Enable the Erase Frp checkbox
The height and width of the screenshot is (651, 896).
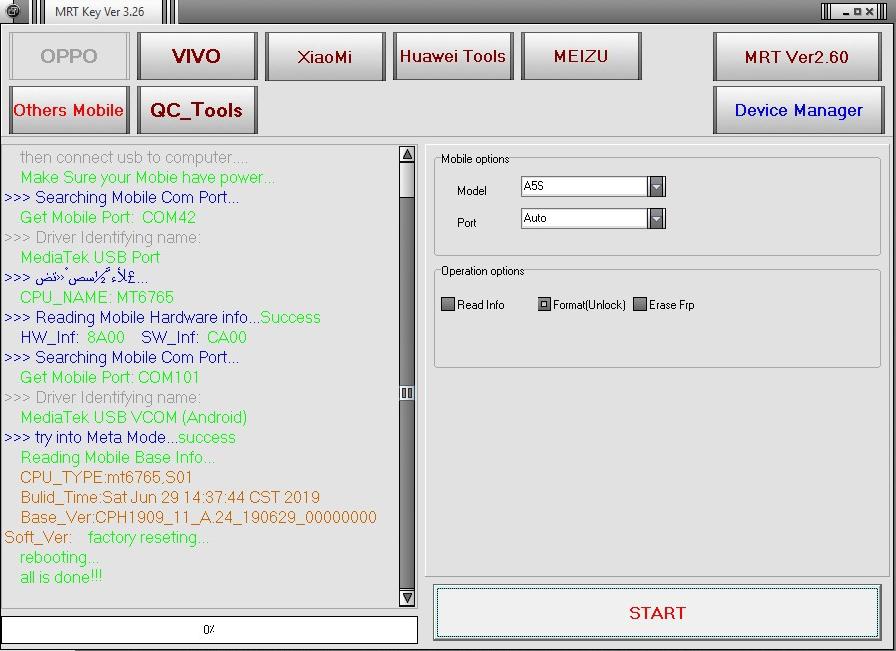click(640, 304)
